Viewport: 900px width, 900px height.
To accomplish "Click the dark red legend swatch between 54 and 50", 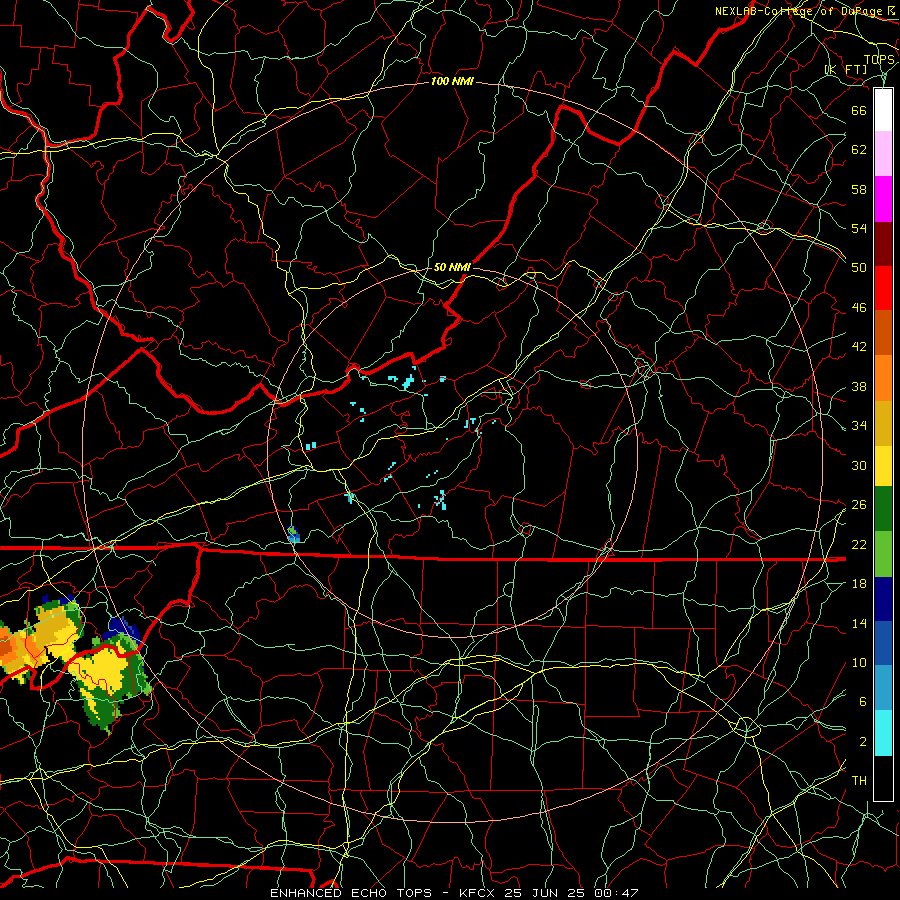I will point(883,243).
